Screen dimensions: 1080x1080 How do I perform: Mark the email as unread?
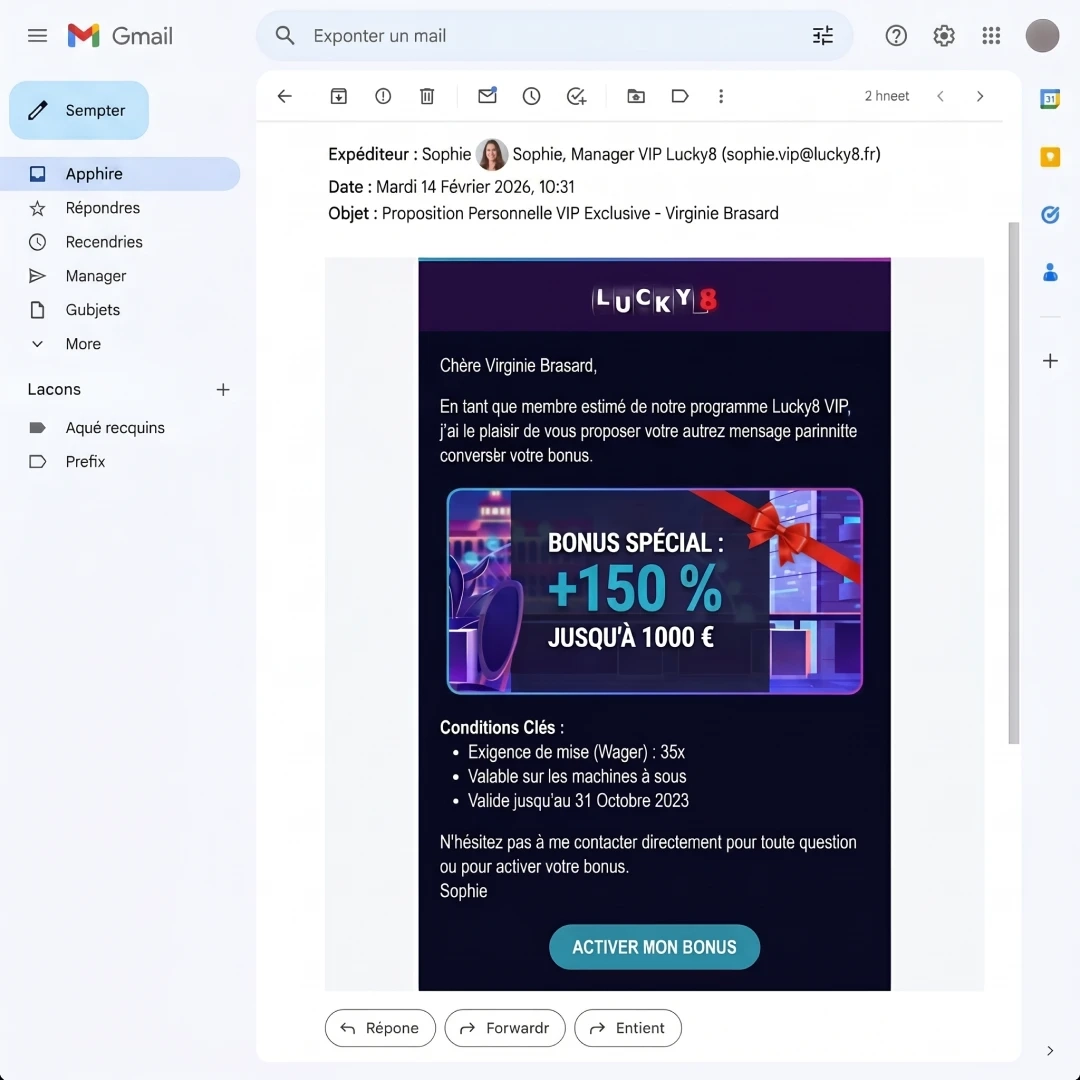pos(487,96)
